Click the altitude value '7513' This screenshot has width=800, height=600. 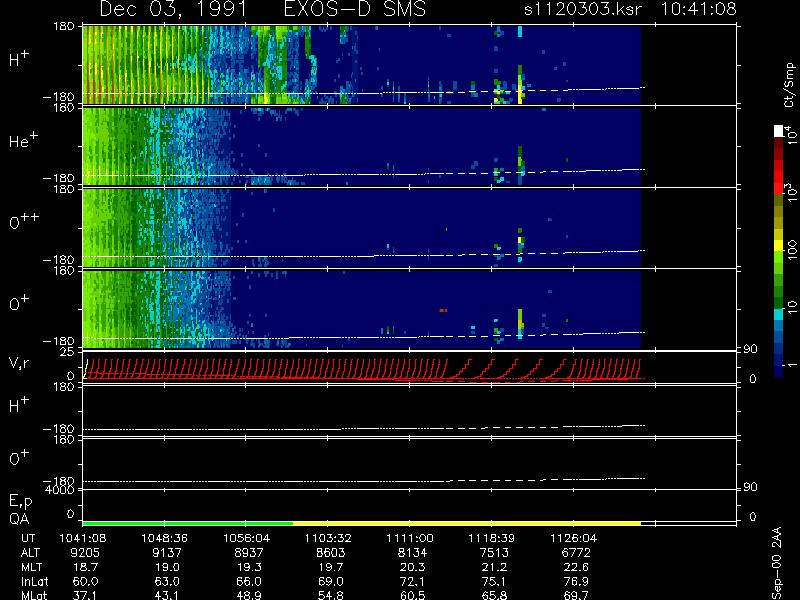(494, 553)
